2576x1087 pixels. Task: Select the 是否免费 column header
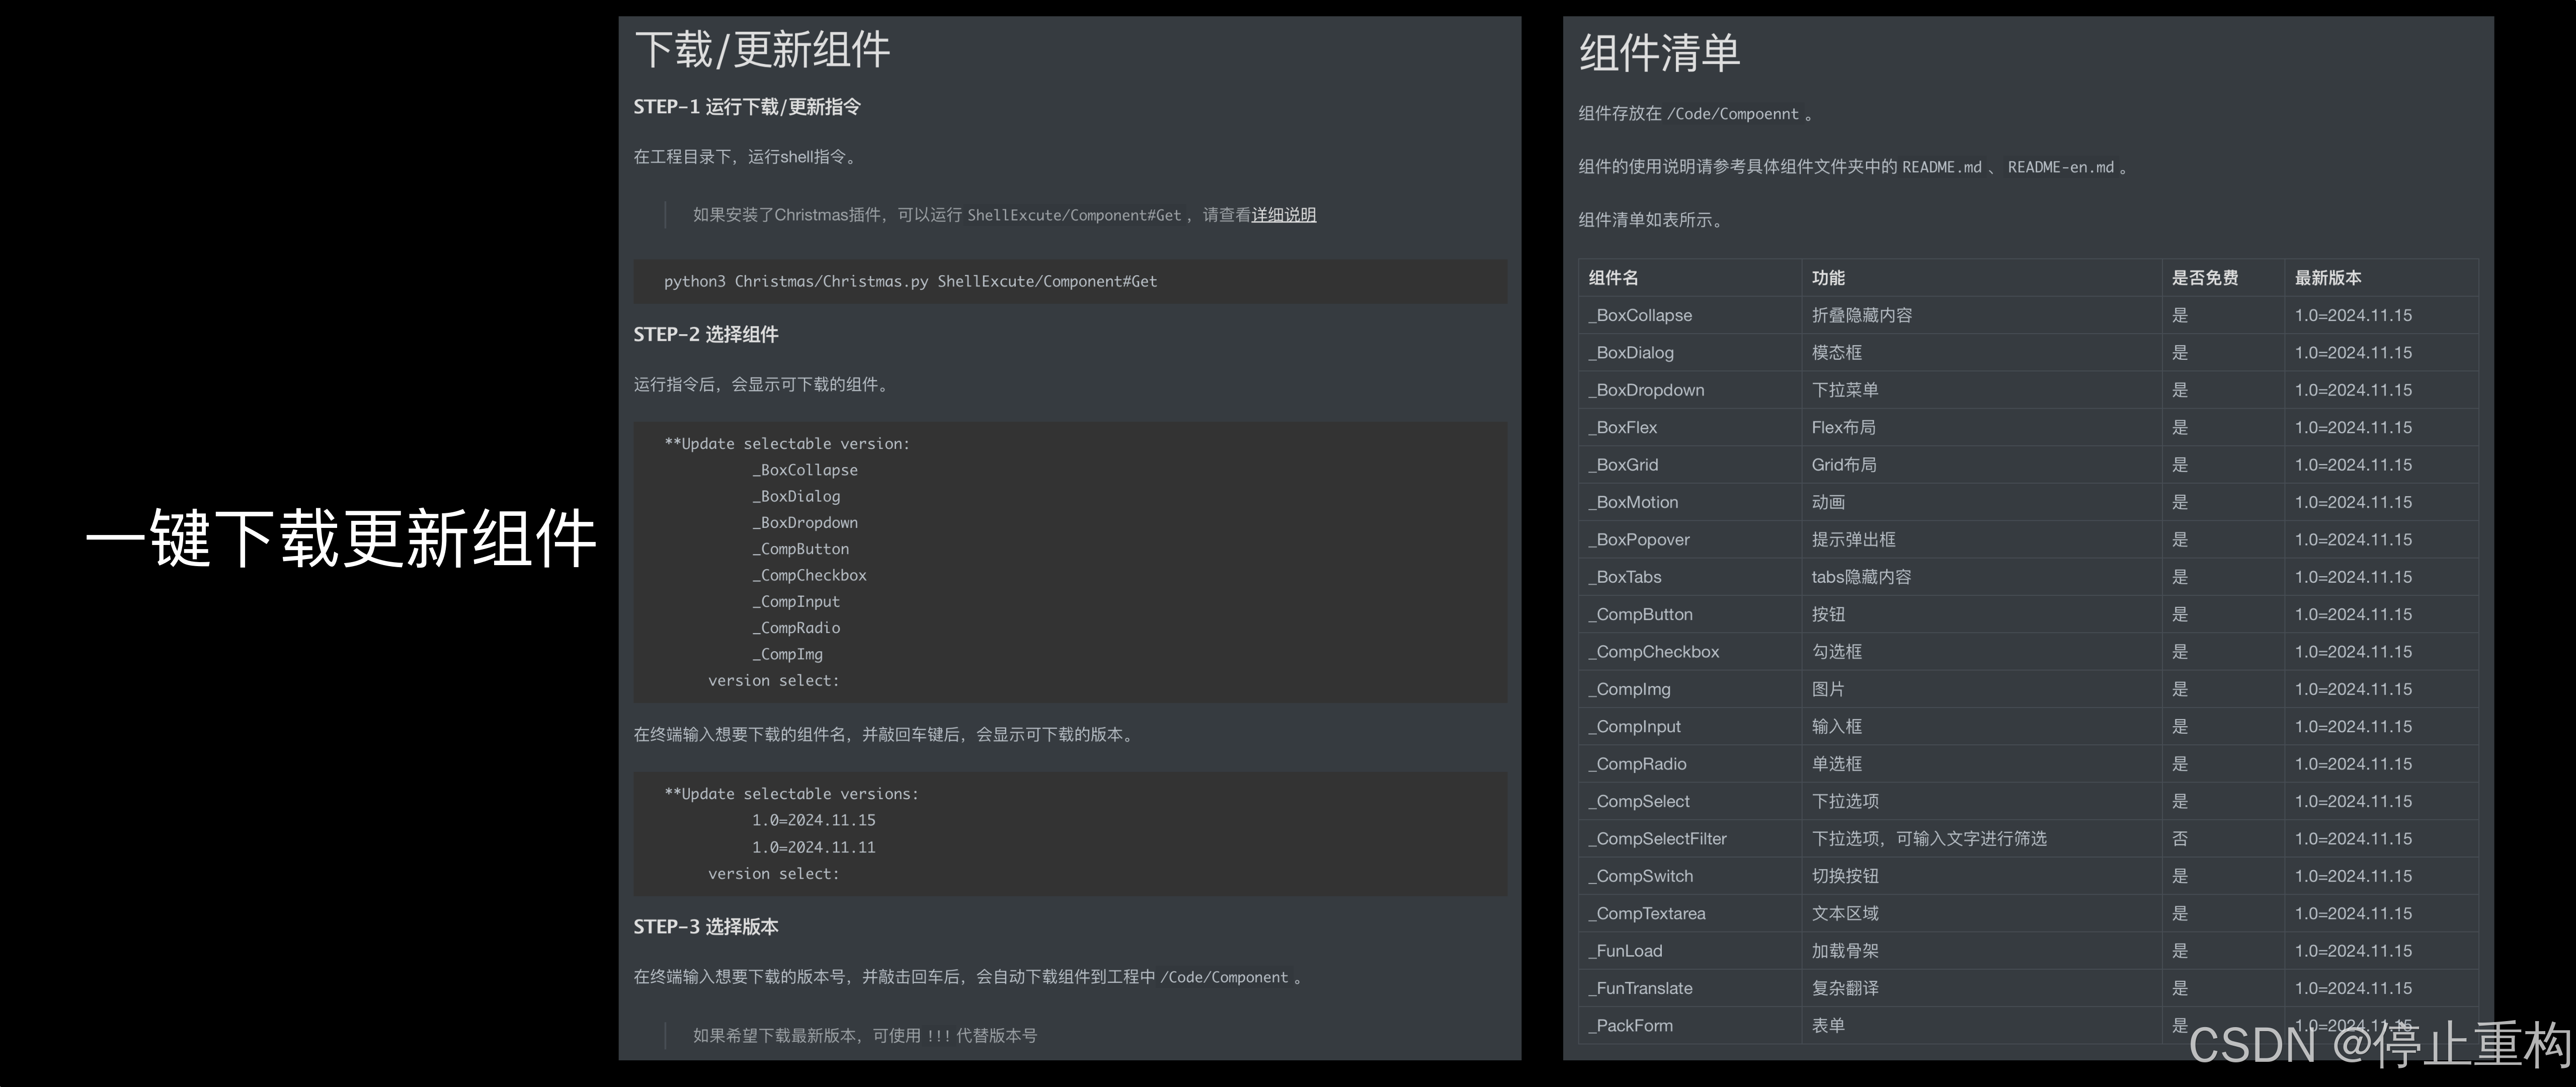(2204, 278)
